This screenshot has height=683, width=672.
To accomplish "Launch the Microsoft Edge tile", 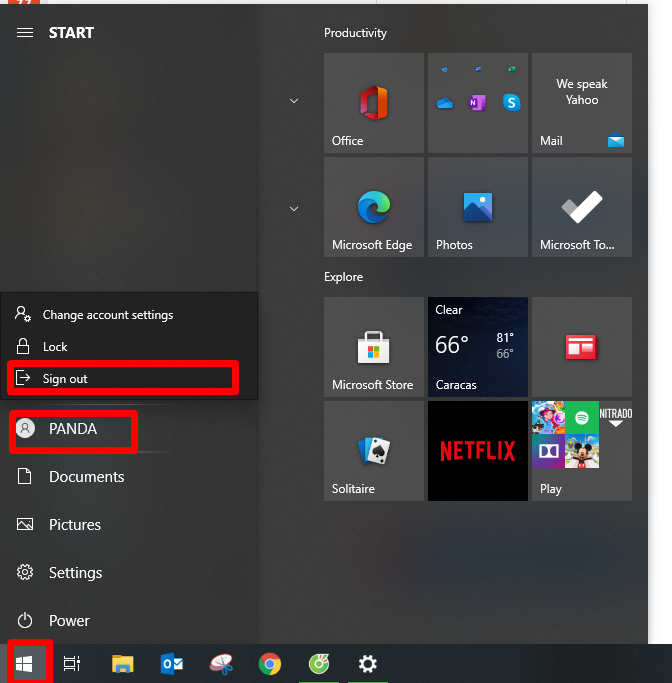I will point(374,207).
